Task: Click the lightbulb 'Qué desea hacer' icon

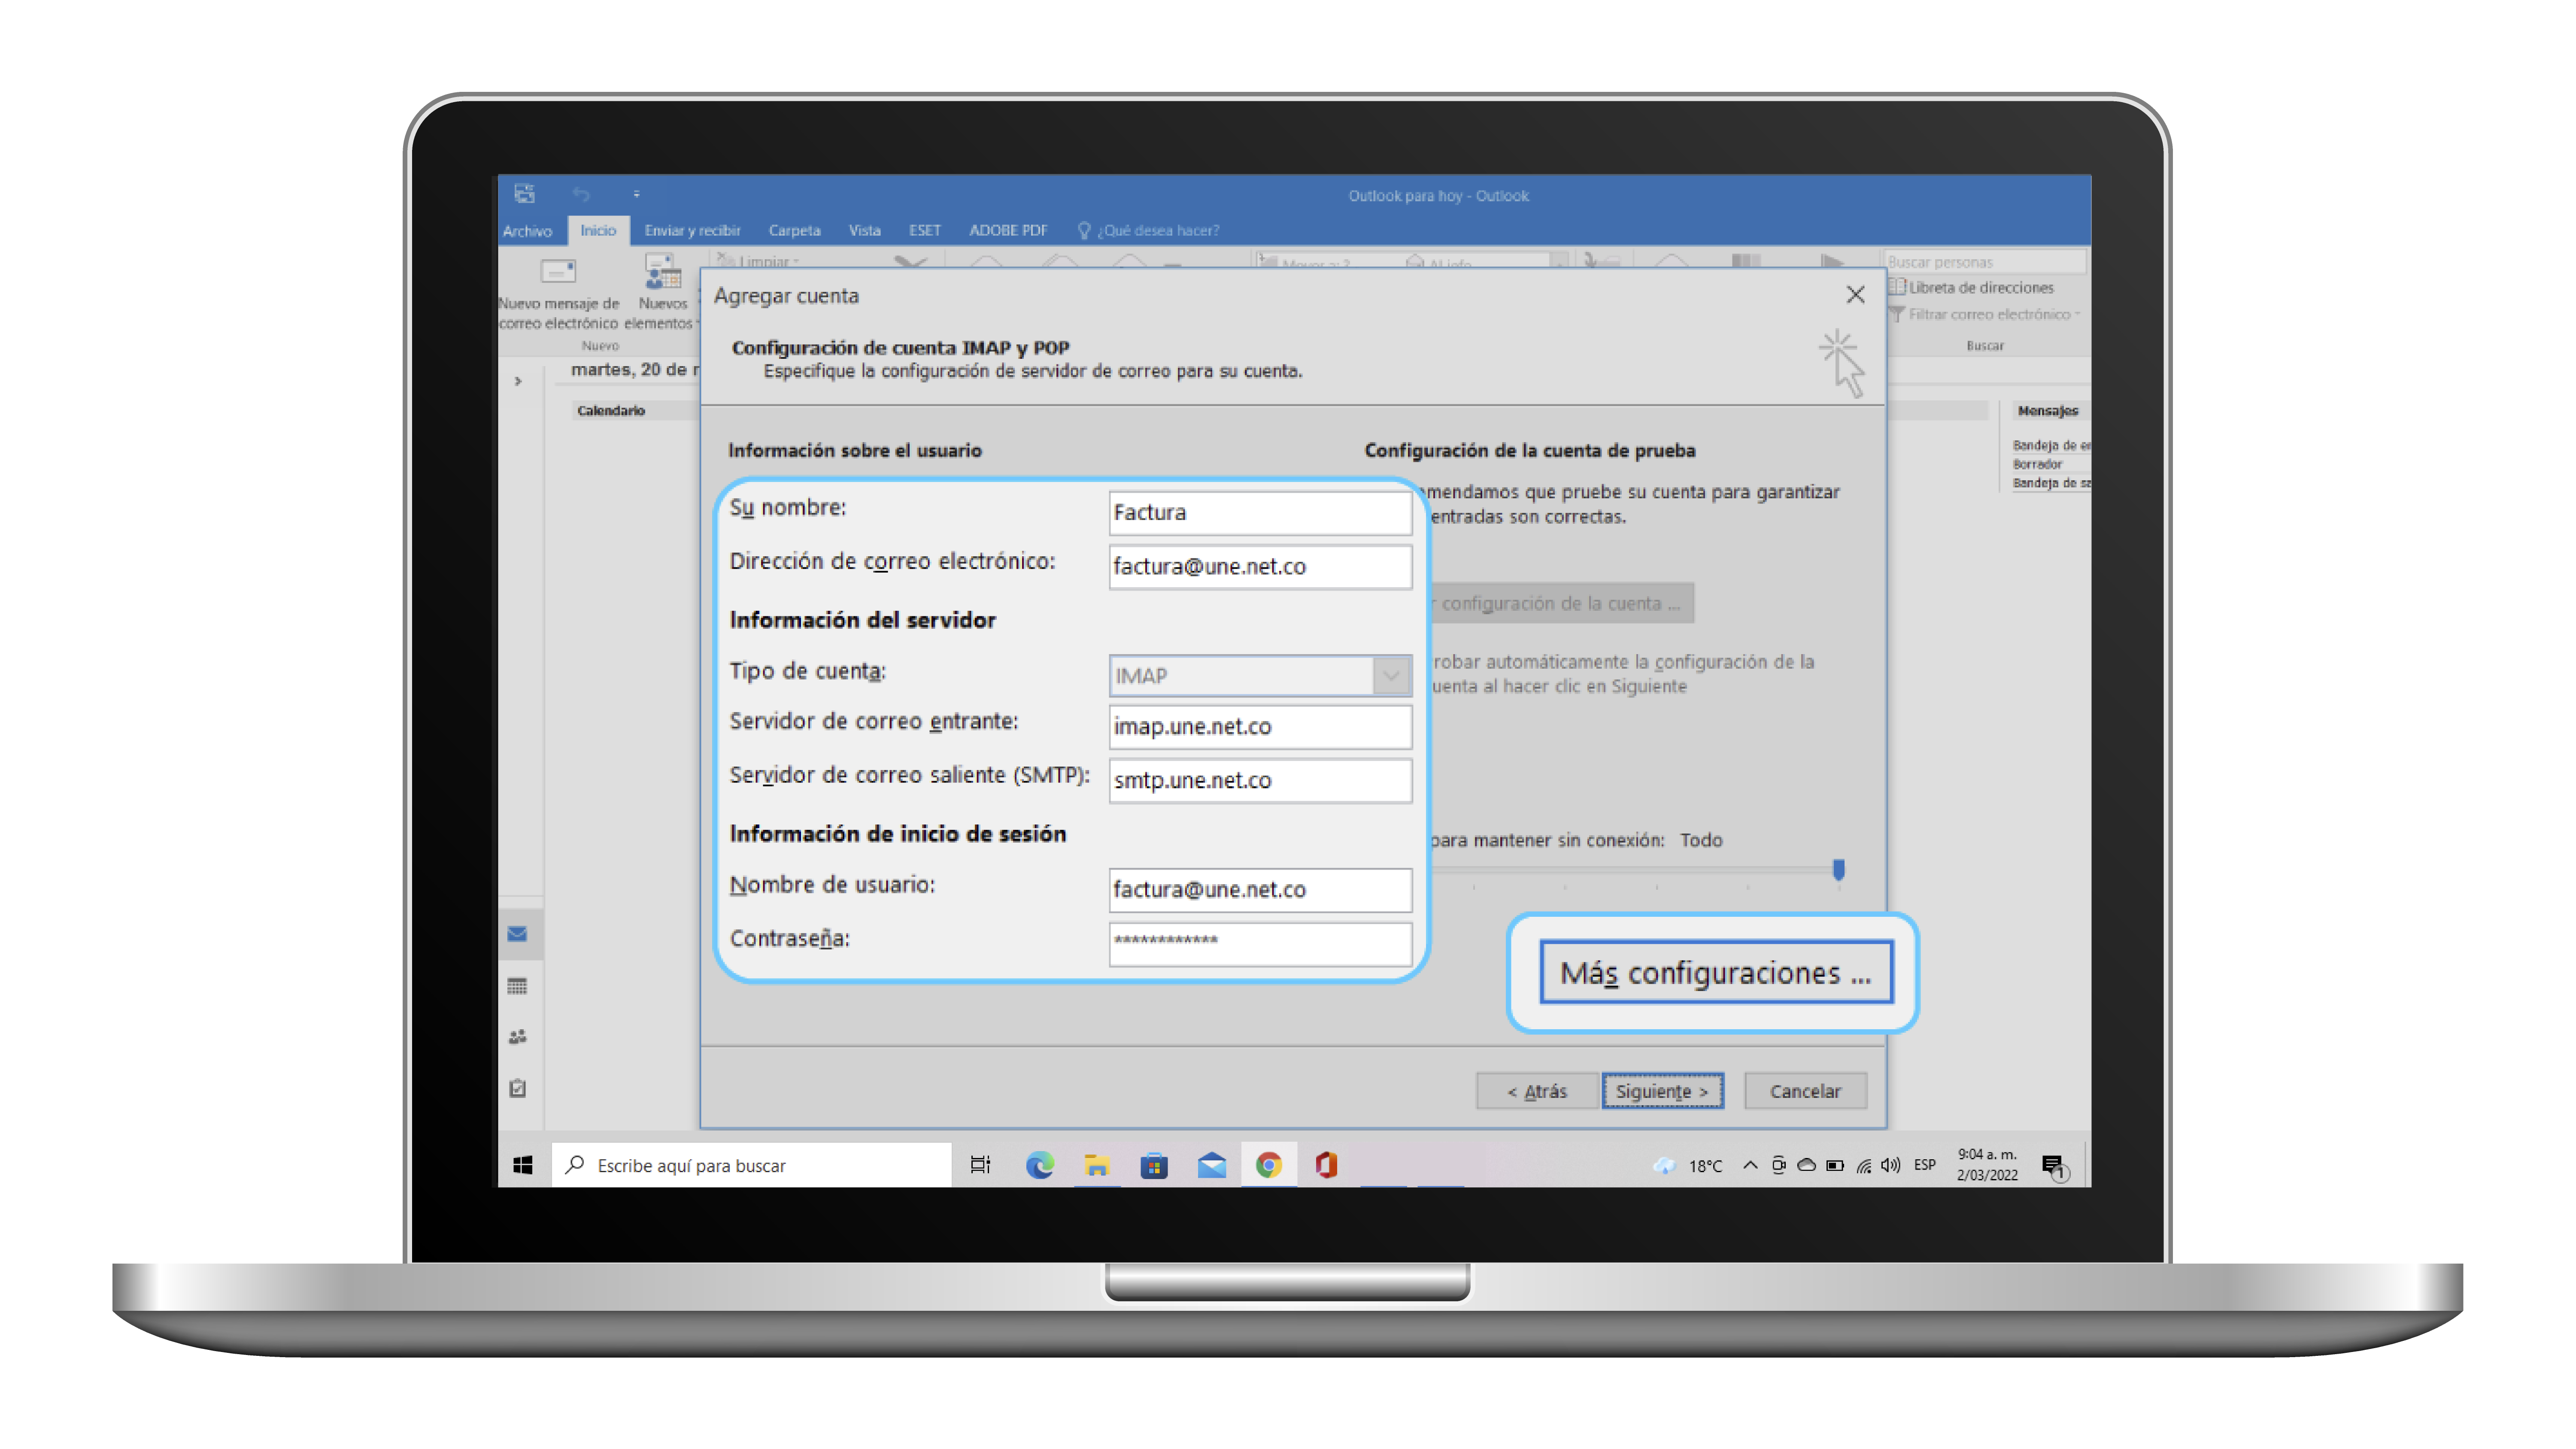Action: [x=1083, y=230]
